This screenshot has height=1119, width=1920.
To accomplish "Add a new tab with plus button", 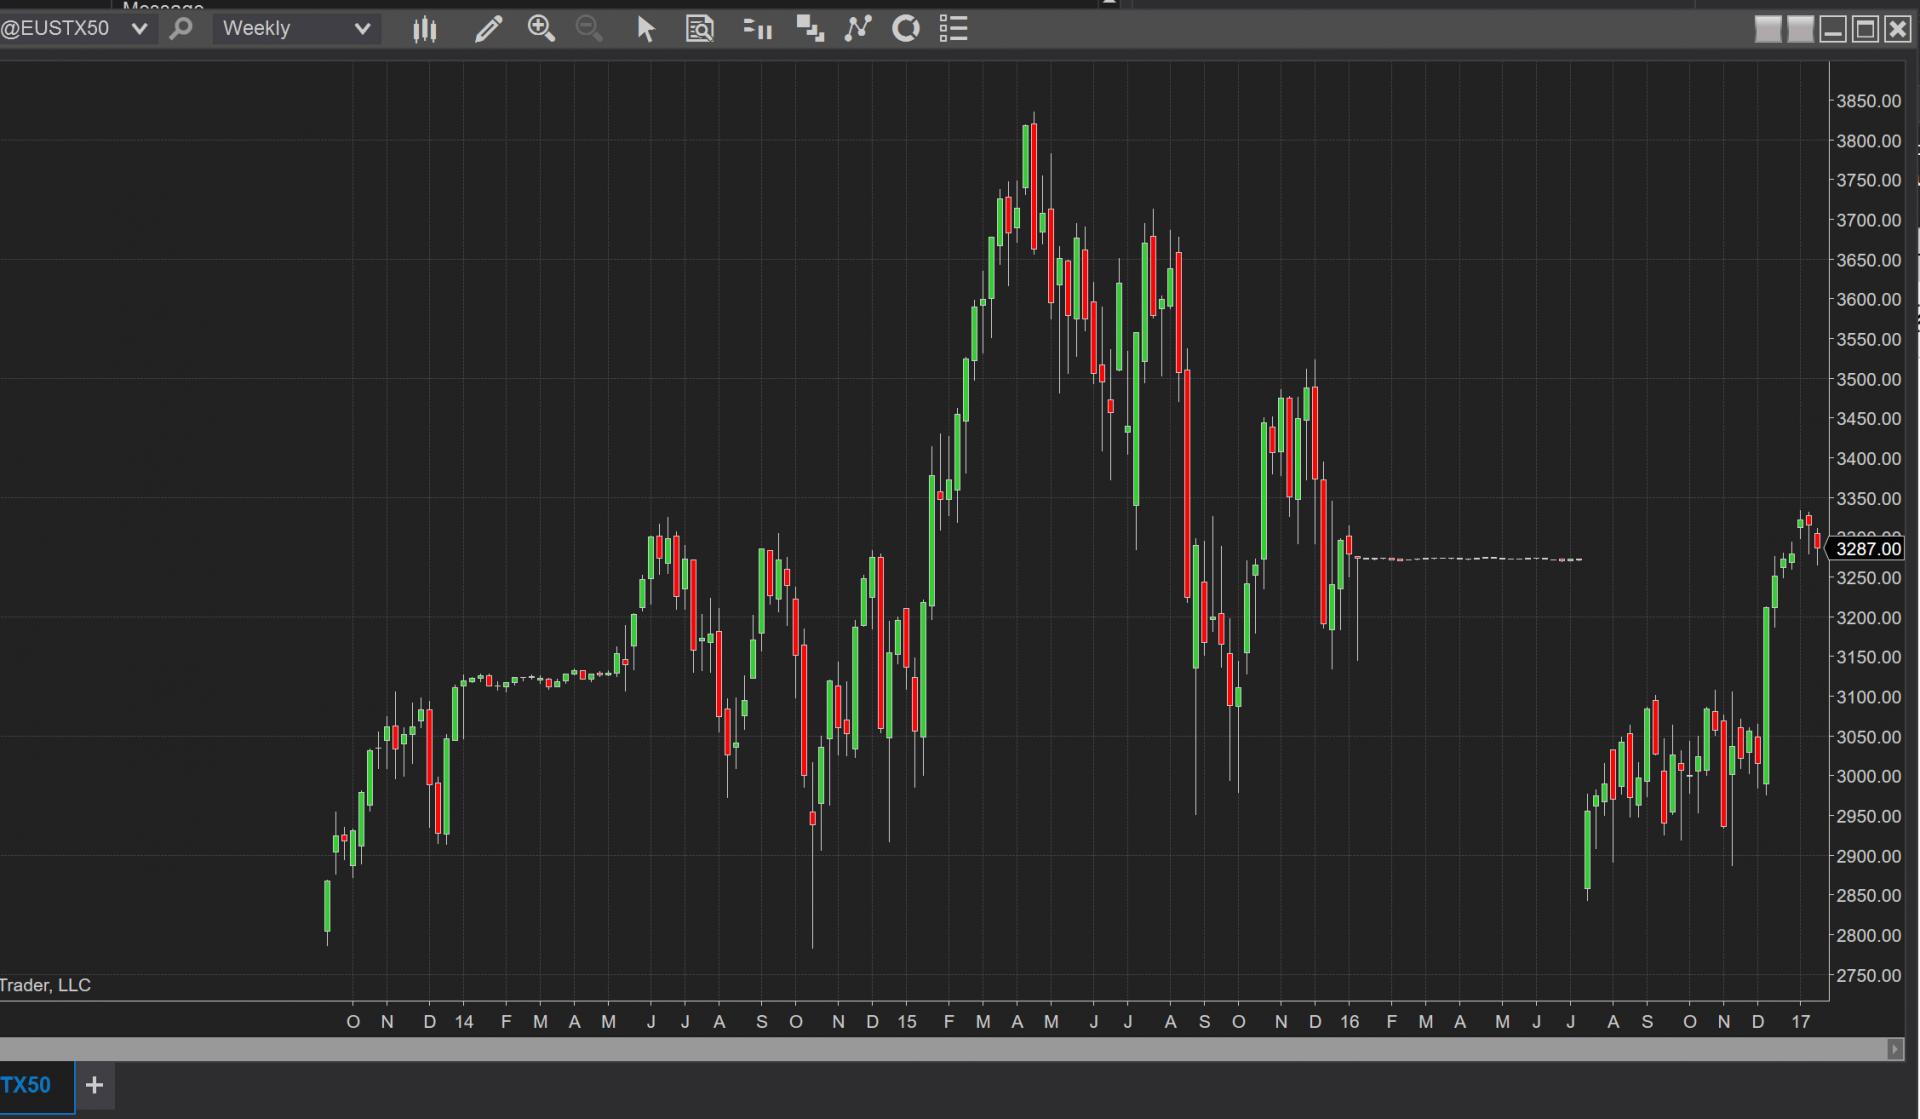I will [x=94, y=1086].
